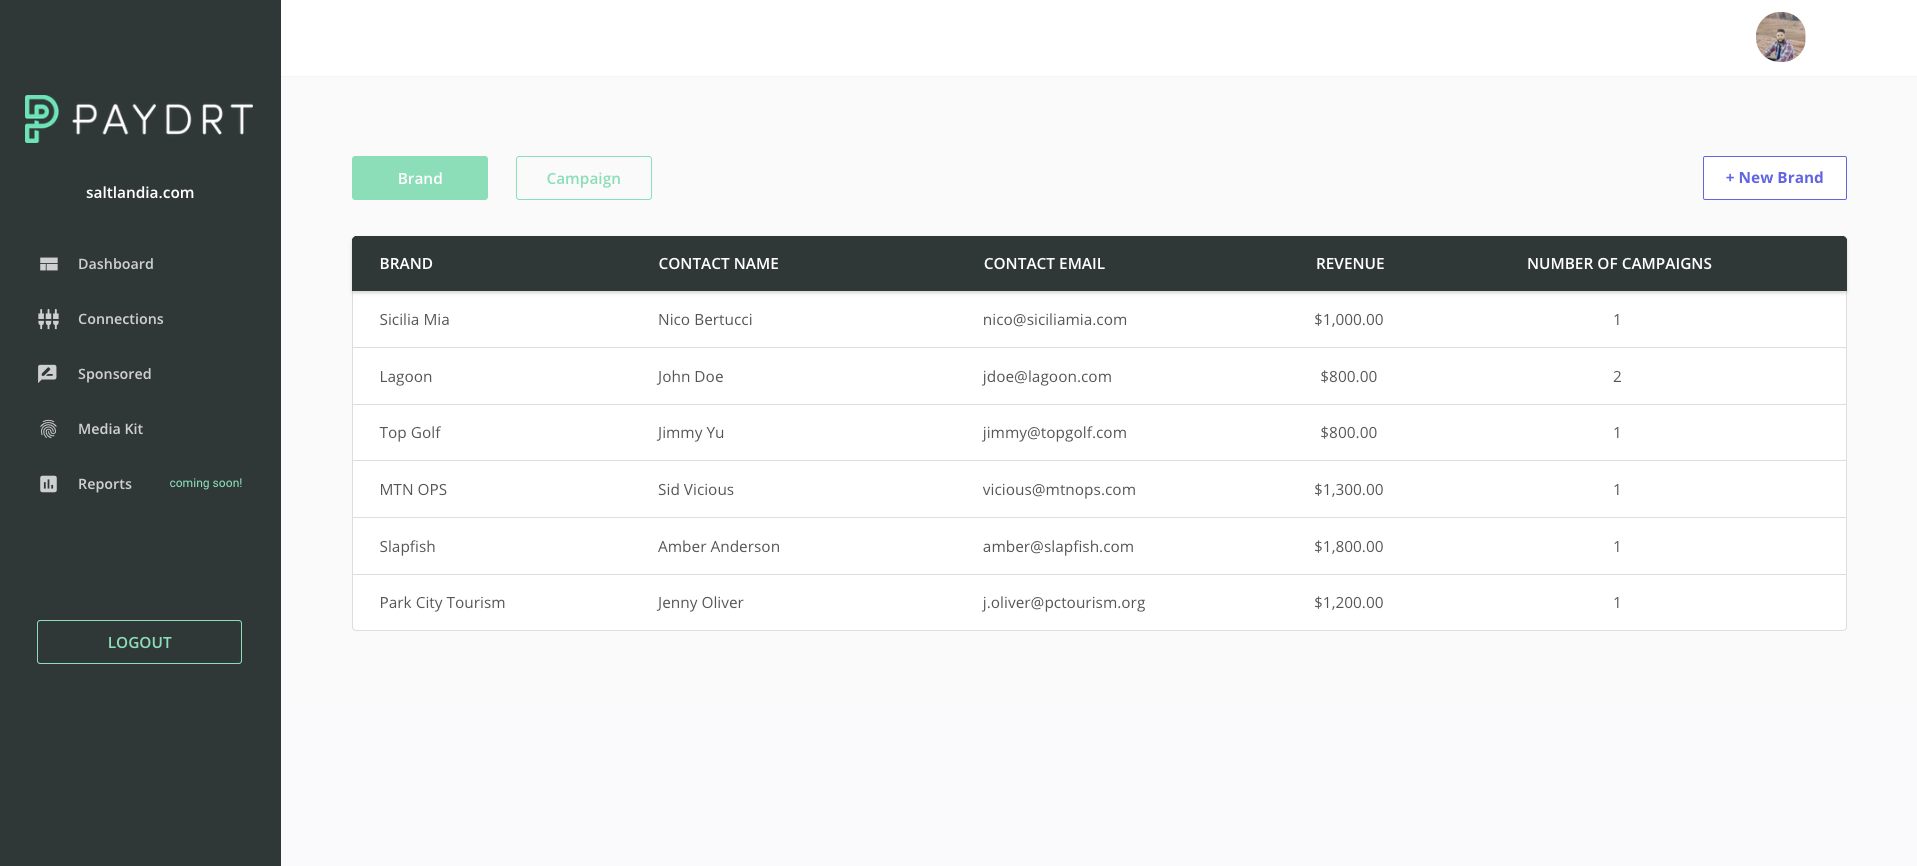Click Lagoon campaign count 2
The width and height of the screenshot is (1917, 866).
click(x=1617, y=377)
